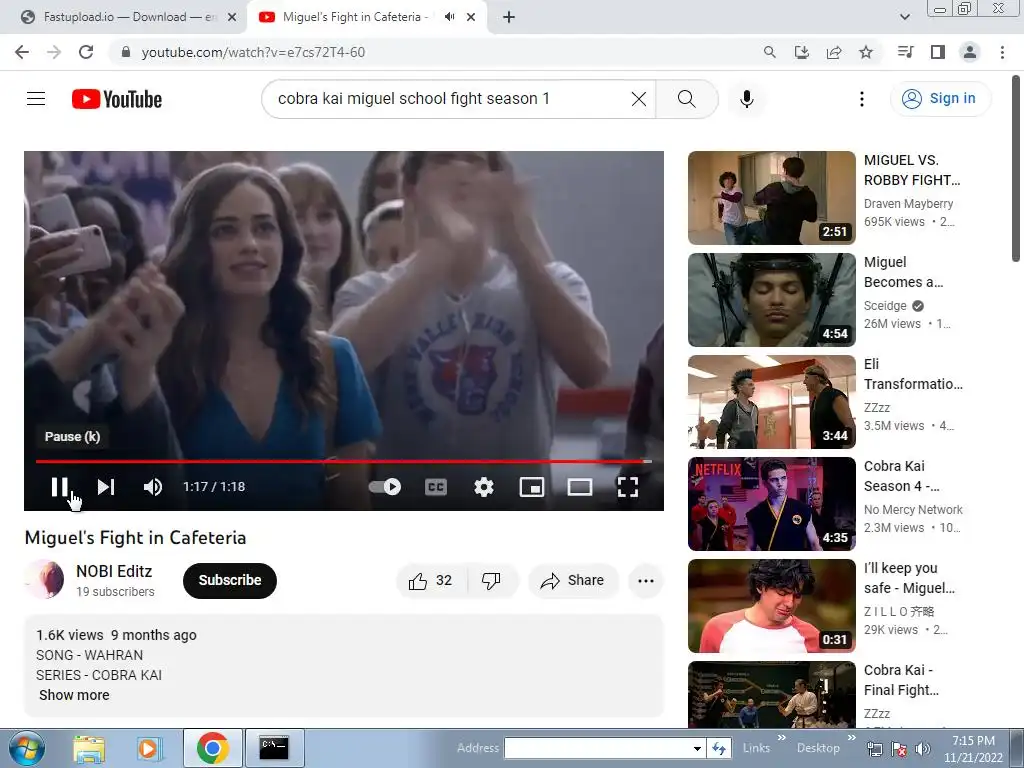Expand description with Show more
Screen dimensions: 1024x768
point(74,696)
